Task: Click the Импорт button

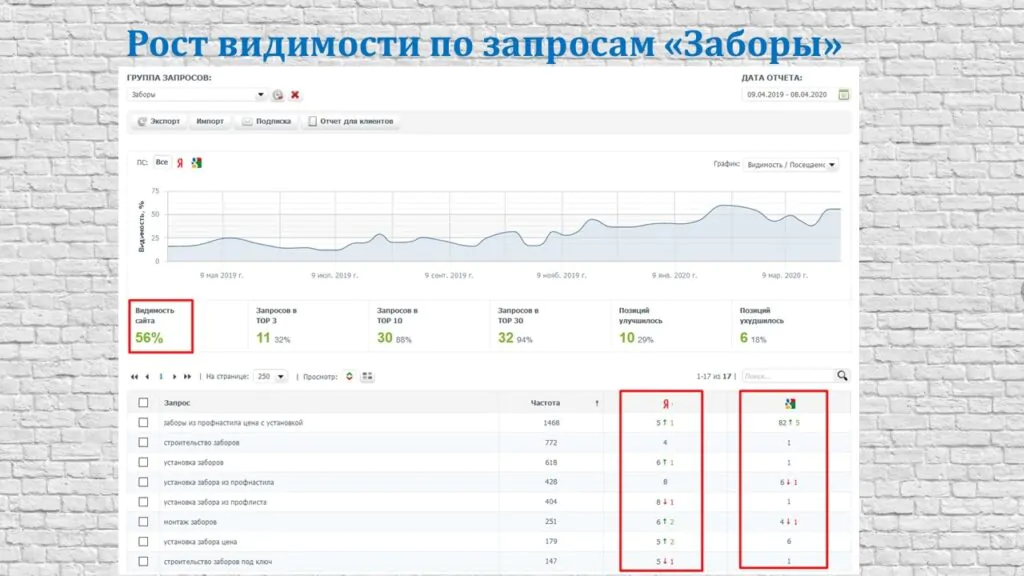Action: (210, 121)
